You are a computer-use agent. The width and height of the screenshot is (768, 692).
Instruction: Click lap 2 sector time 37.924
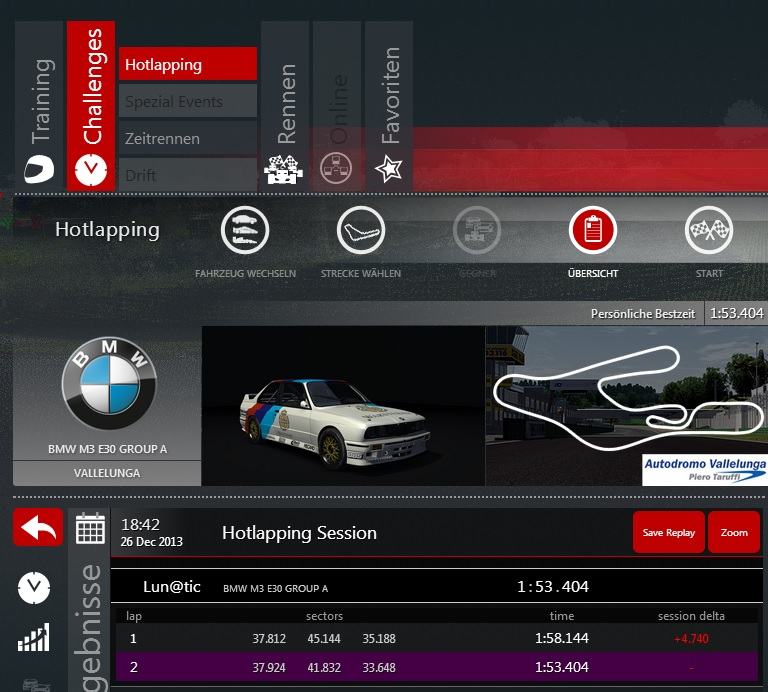pos(269,668)
